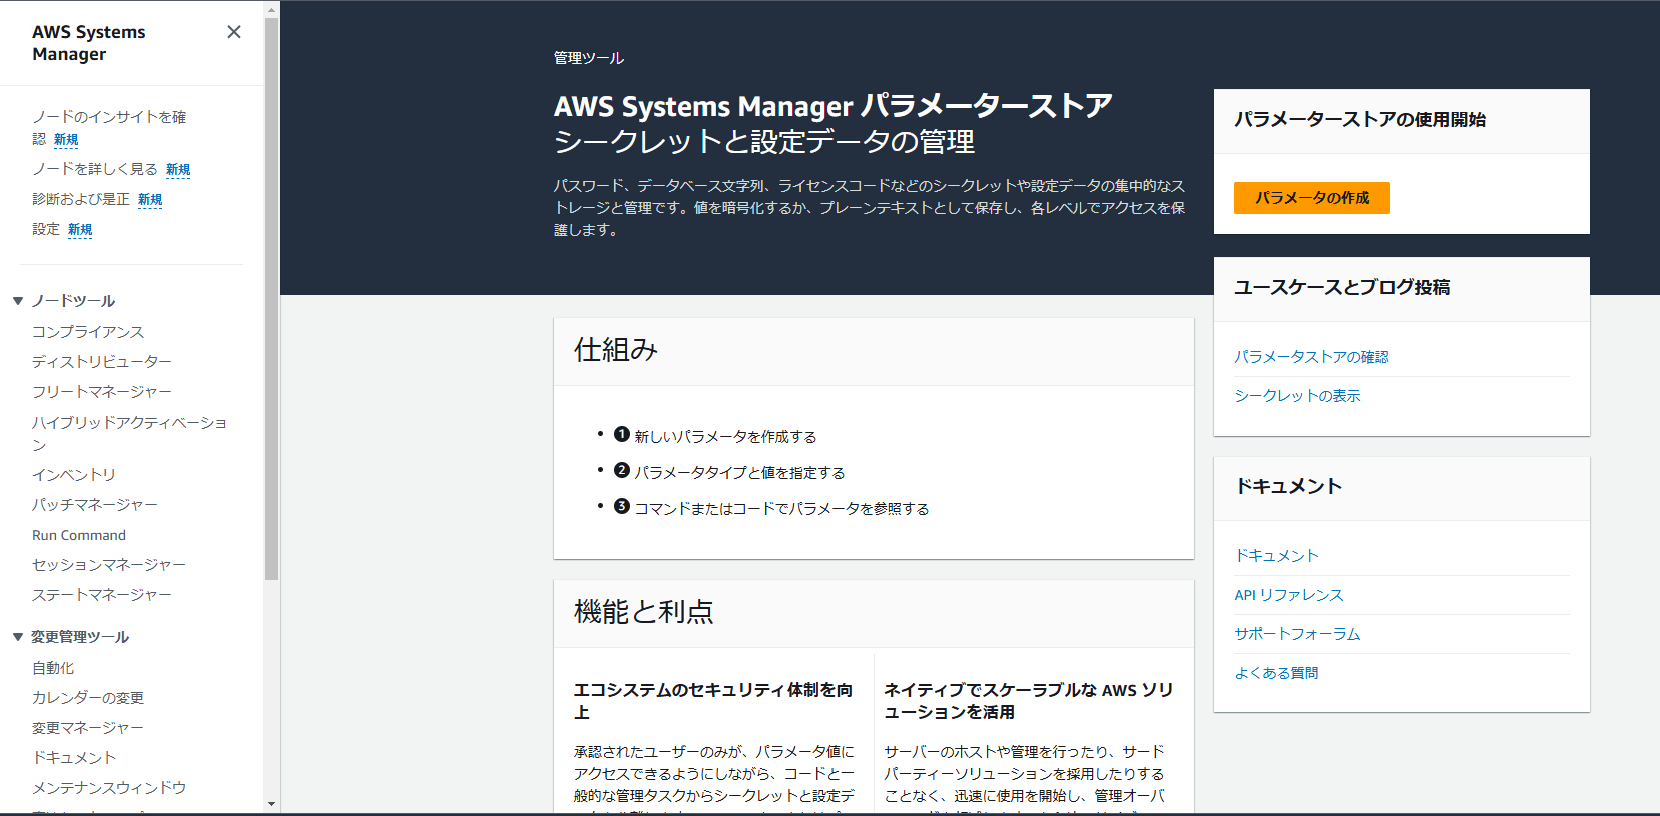Select メンテナンスウィンドウ in sidebar
Image resolution: width=1660 pixels, height=816 pixels.
(109, 787)
